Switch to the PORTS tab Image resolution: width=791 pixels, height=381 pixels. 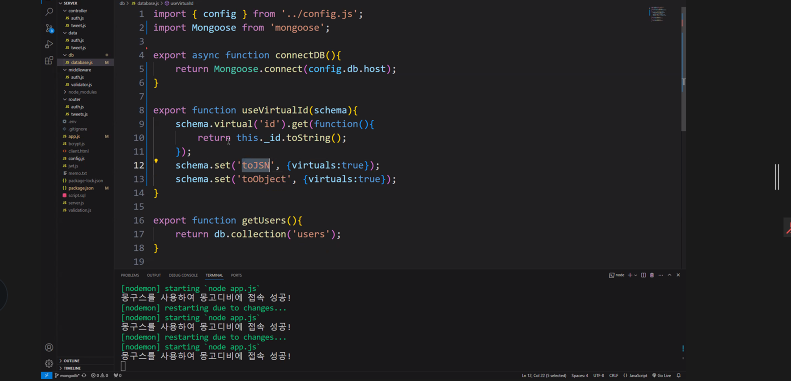[236, 275]
